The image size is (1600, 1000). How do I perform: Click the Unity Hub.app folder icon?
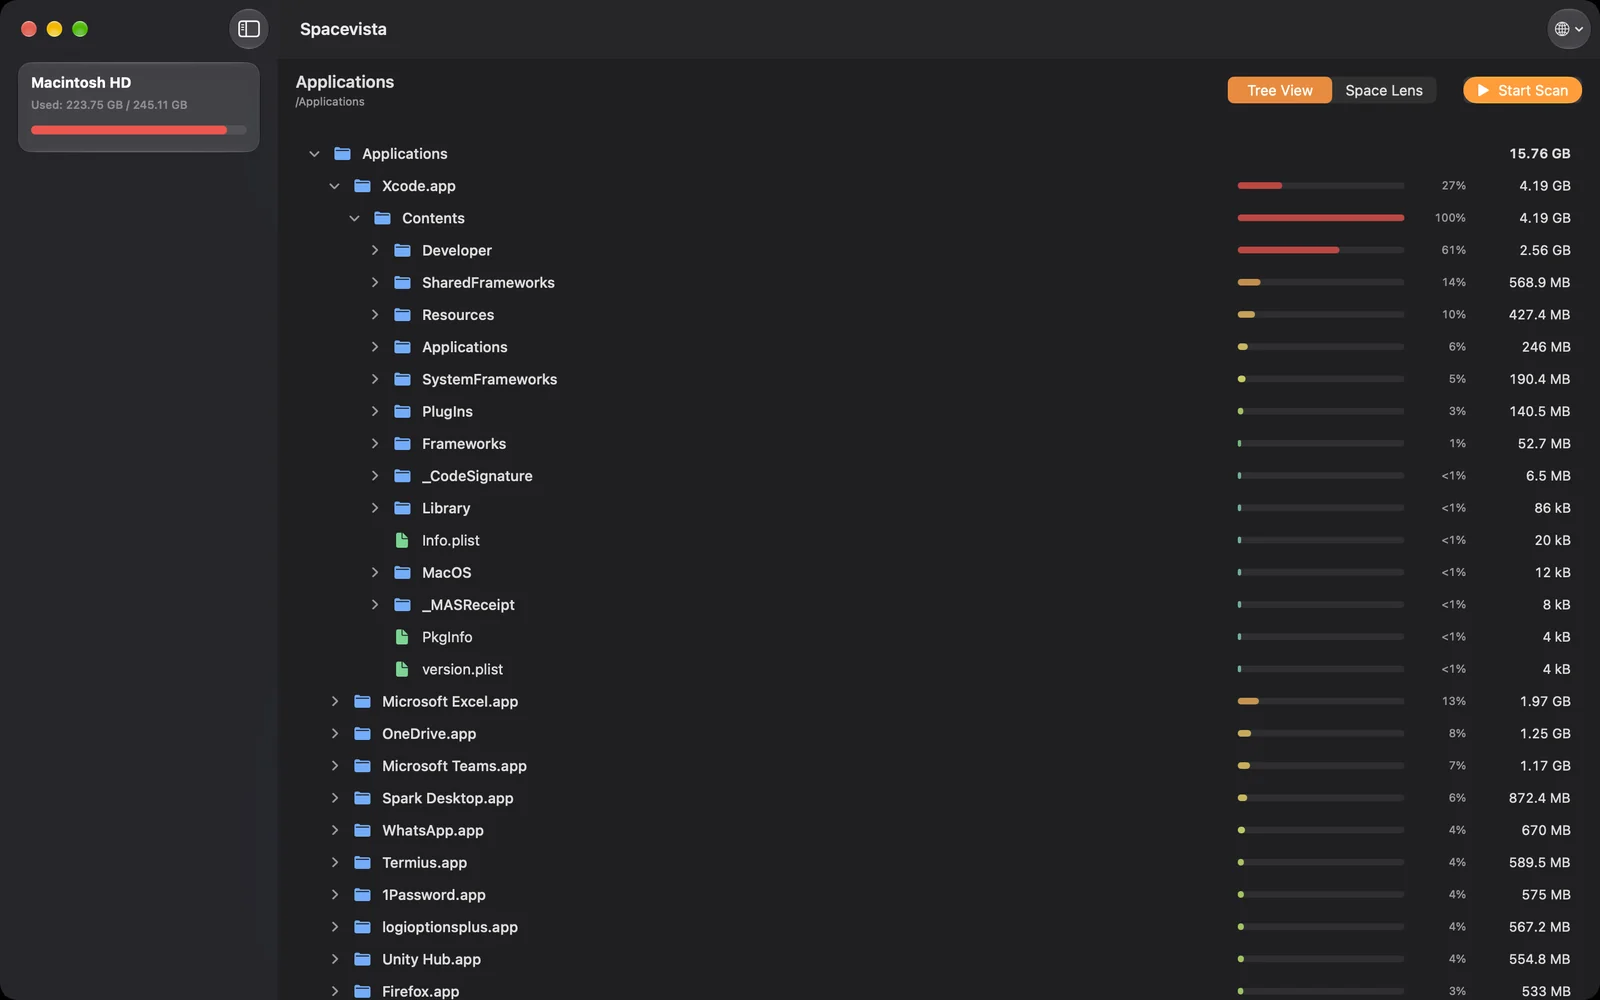click(362, 959)
